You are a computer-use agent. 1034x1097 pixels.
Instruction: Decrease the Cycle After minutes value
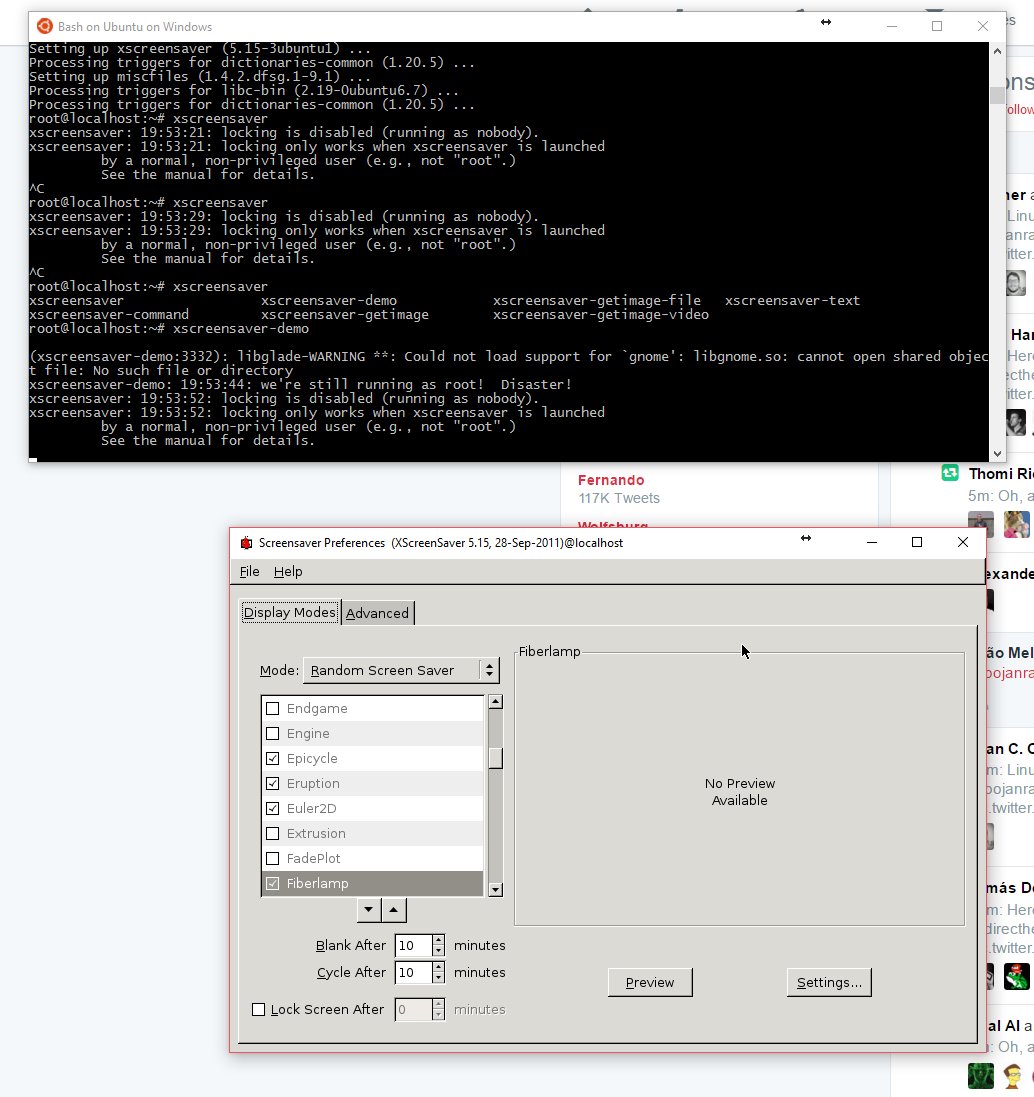pos(438,978)
